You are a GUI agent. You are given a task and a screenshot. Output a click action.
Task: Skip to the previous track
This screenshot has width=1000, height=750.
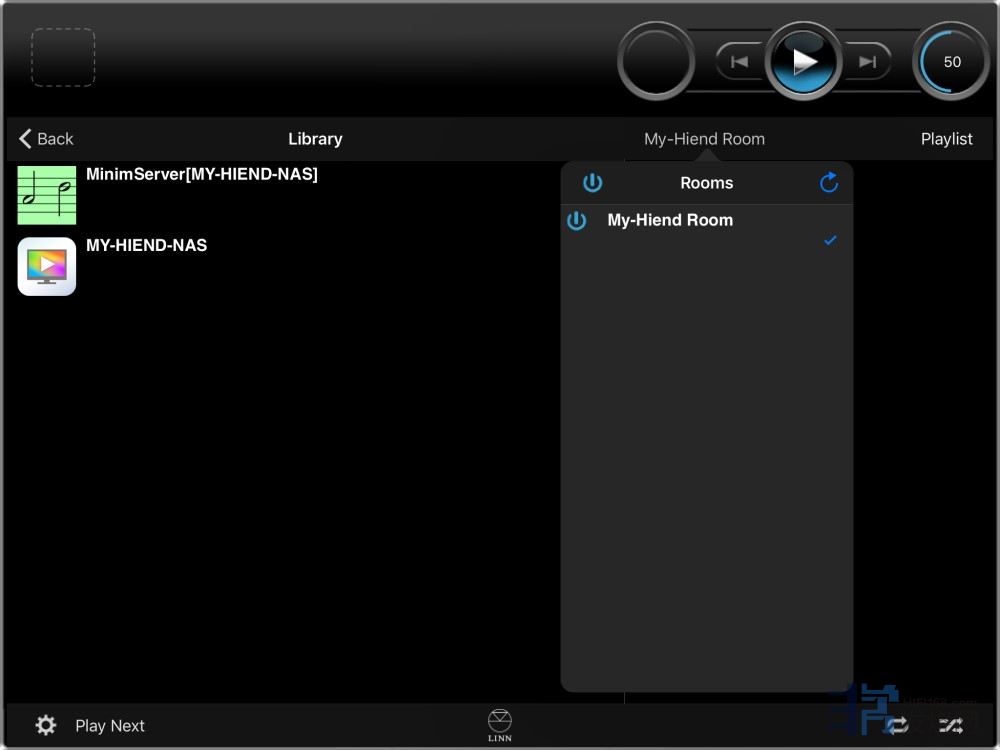(739, 62)
